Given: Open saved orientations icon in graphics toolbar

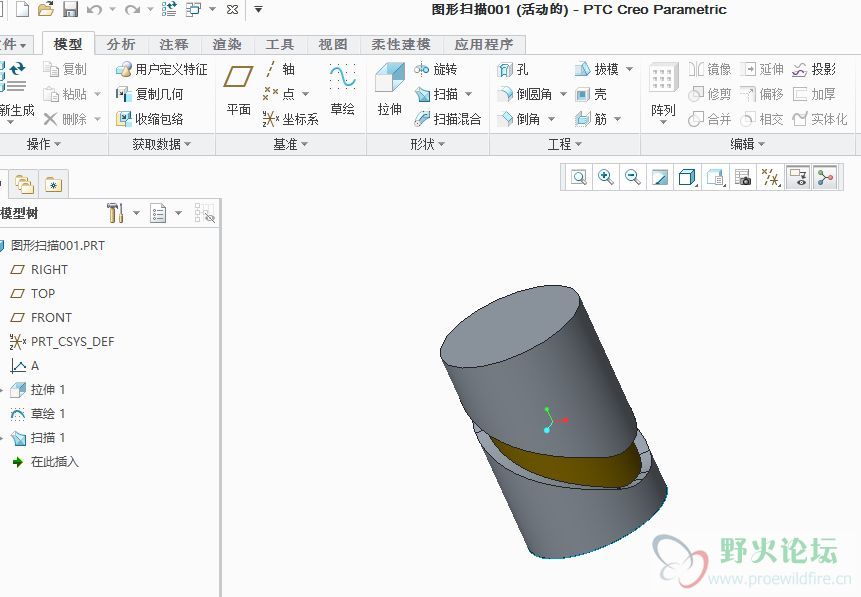Looking at the screenshot, I should pos(715,177).
